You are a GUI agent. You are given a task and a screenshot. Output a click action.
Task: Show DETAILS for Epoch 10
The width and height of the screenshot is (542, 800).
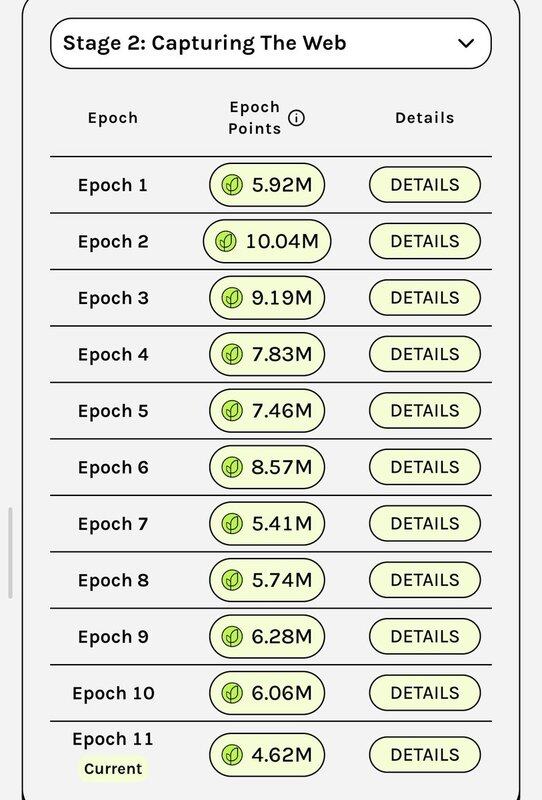coord(425,693)
